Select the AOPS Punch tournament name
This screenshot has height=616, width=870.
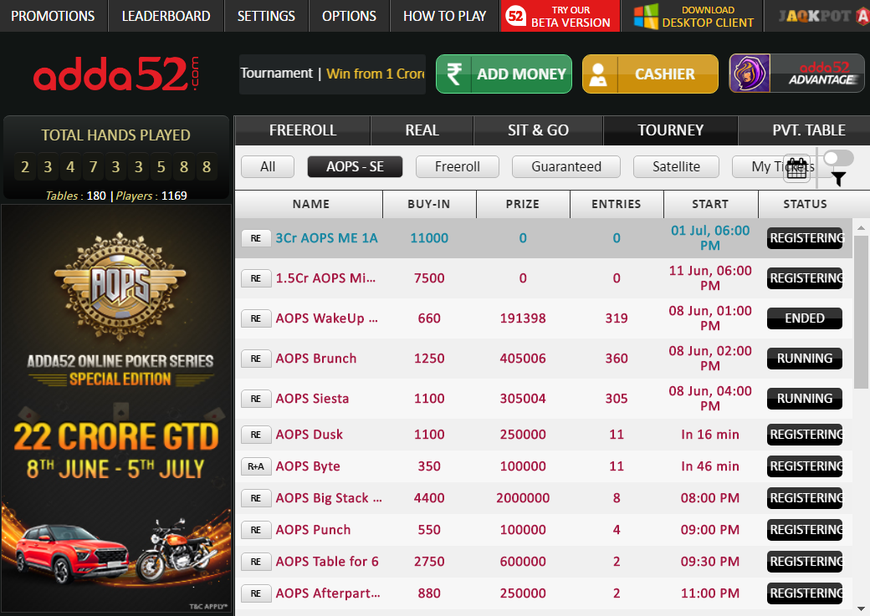pyautogui.click(x=313, y=530)
